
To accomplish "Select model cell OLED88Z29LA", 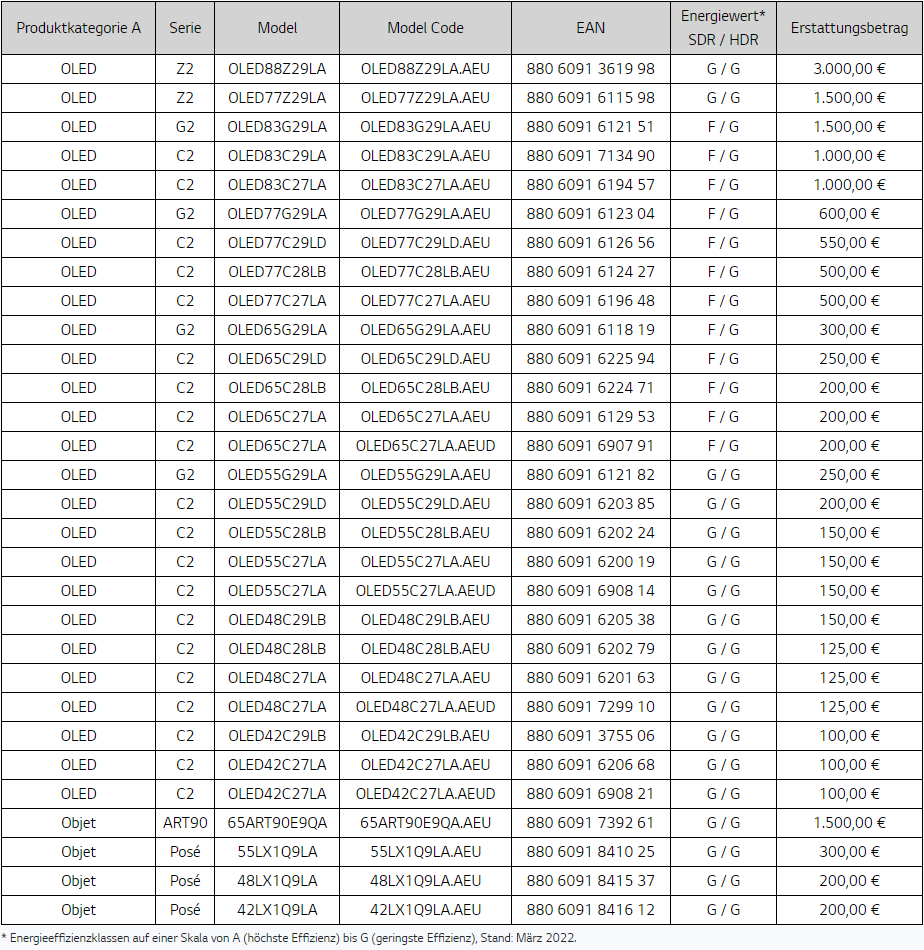I will 277,69.
